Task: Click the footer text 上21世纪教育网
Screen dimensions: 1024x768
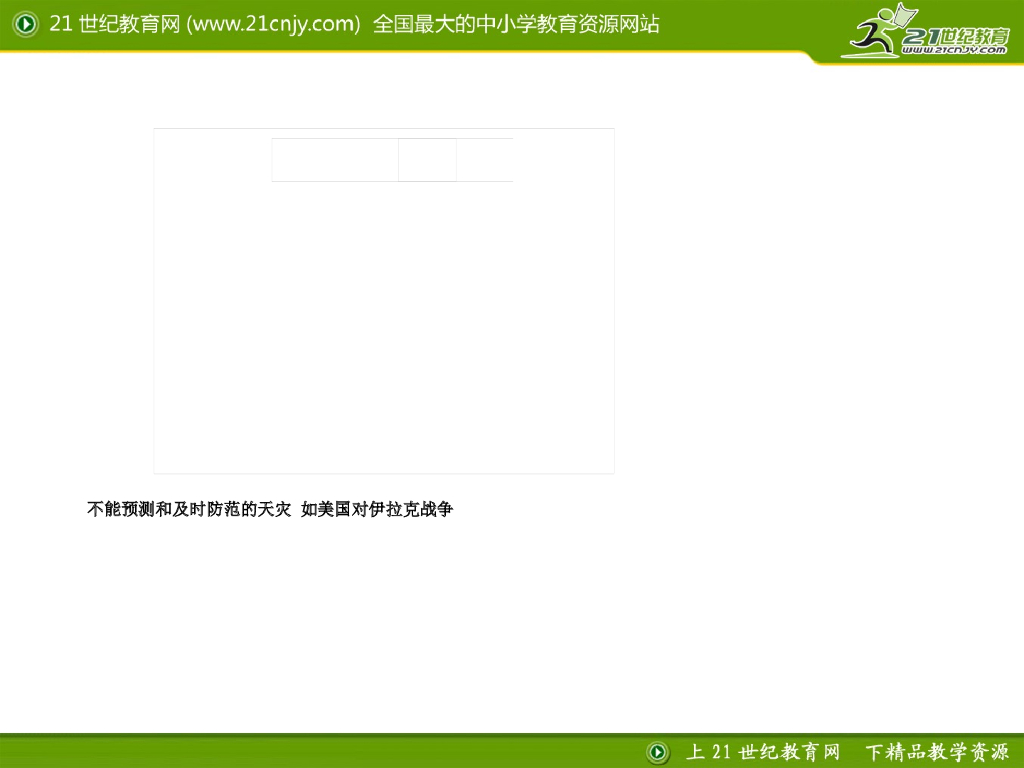Action: click(x=762, y=752)
